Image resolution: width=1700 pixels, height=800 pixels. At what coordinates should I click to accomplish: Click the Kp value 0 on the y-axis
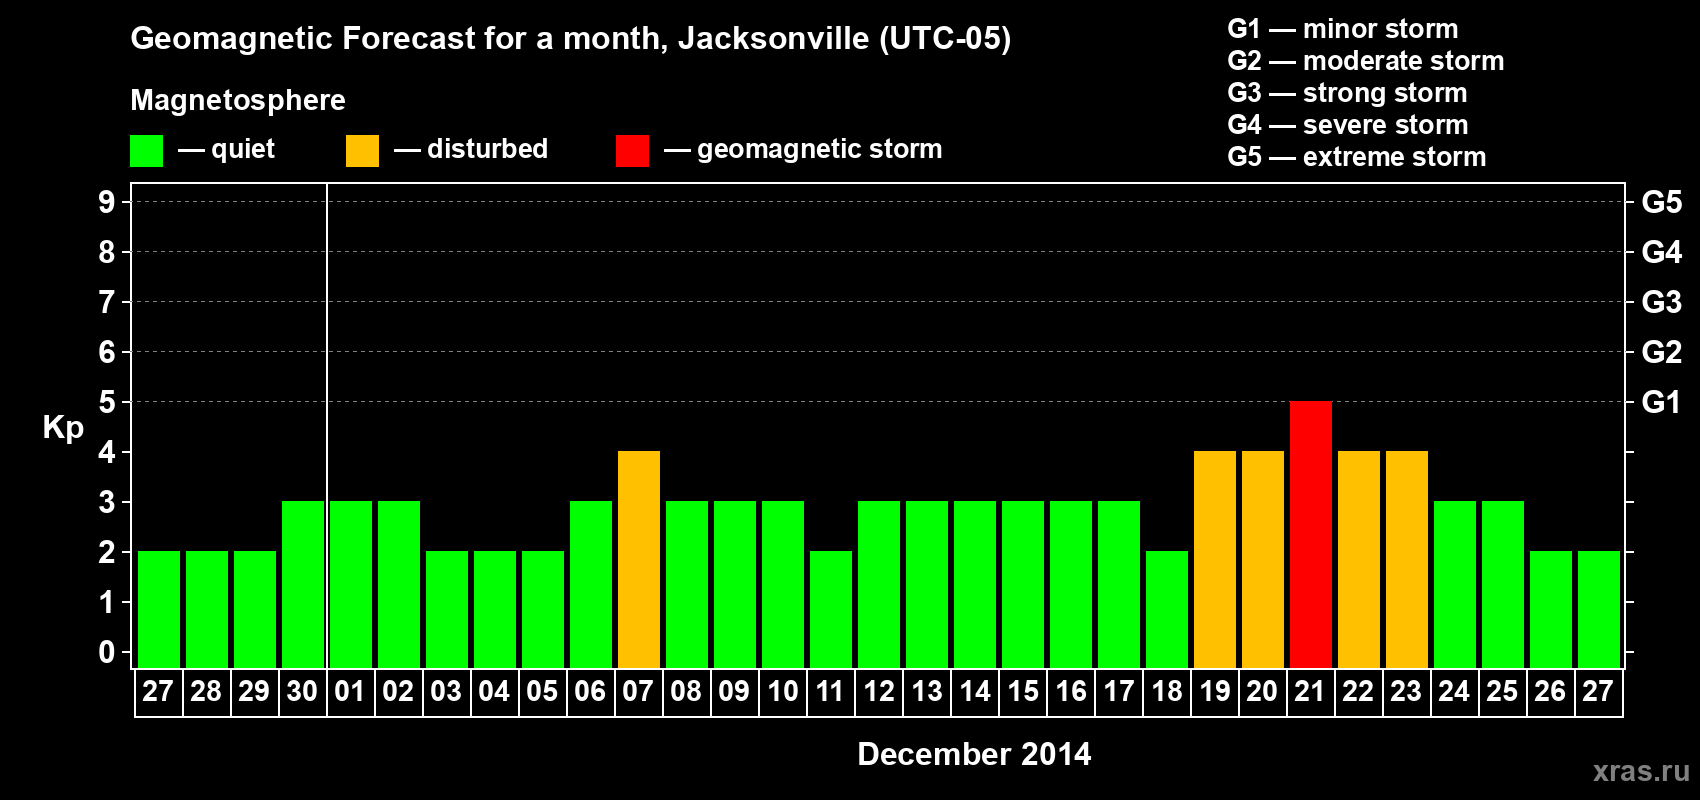coord(107,652)
